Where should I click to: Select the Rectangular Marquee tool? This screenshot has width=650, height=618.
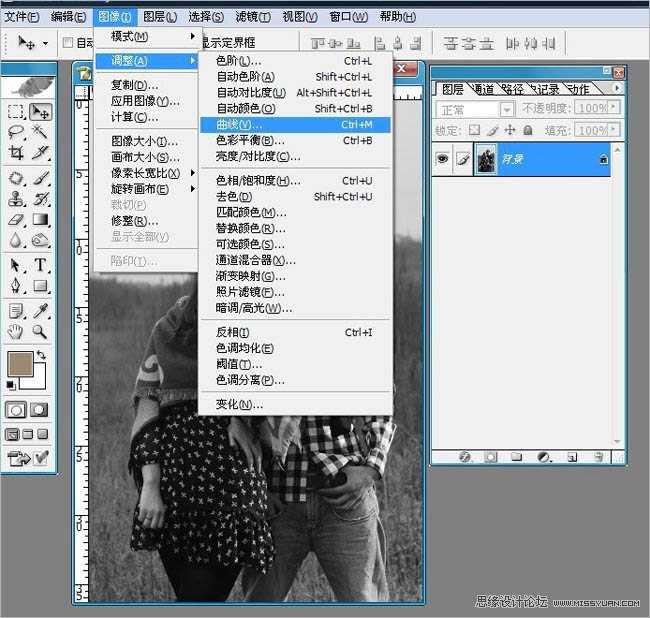pos(16,112)
